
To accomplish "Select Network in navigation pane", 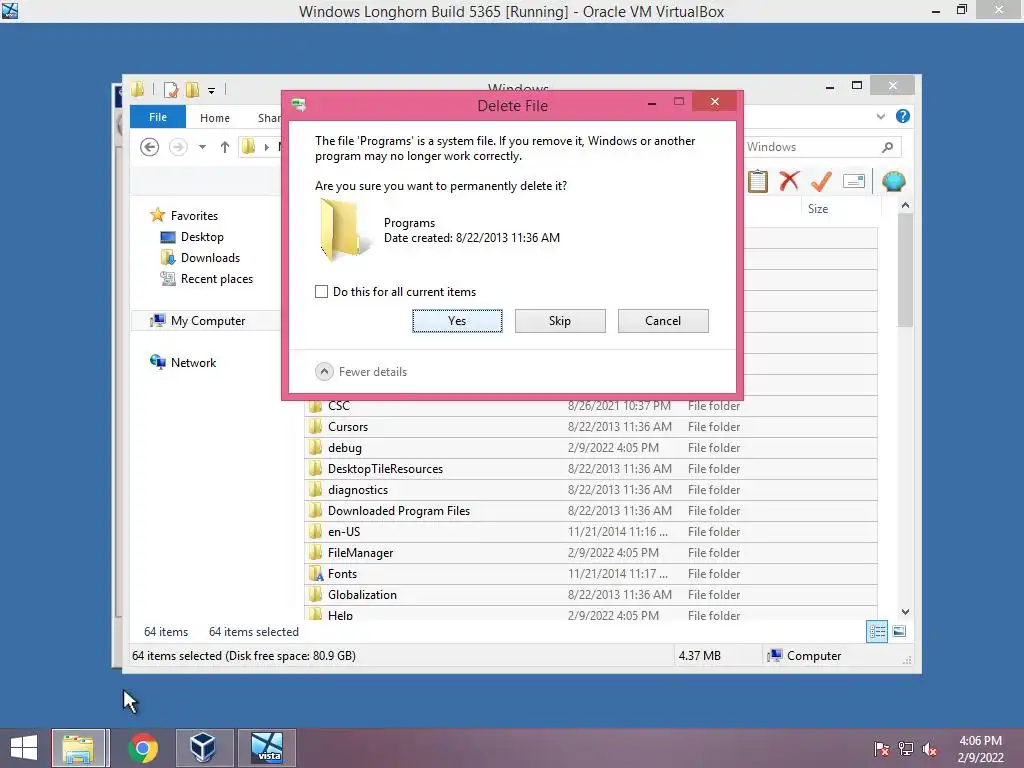I will (x=193, y=362).
